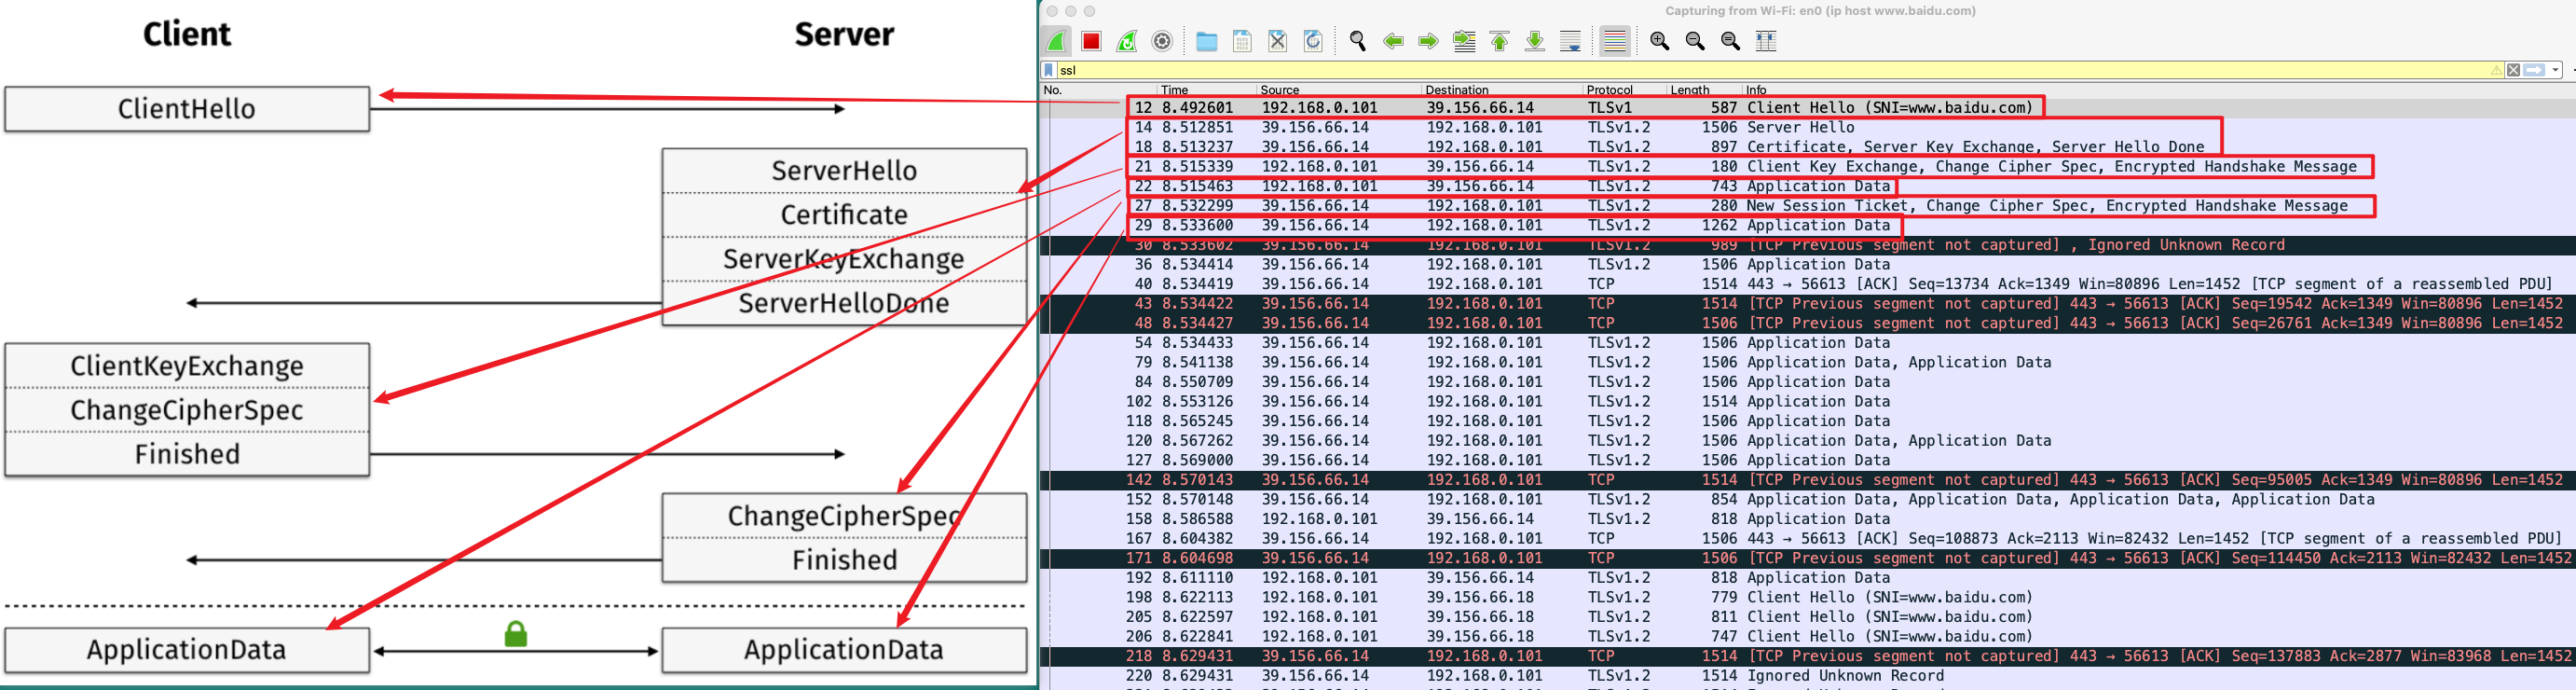The image size is (2576, 690).
Task: Go forward in packet history
Action: [1428, 41]
